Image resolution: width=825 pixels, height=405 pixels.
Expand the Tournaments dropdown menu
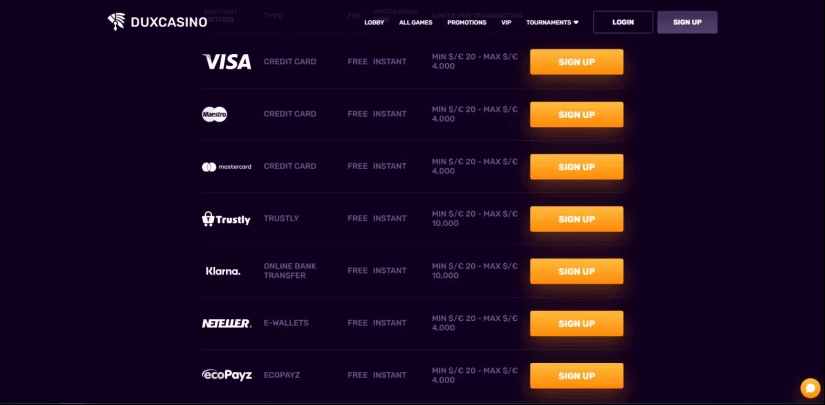click(x=552, y=23)
